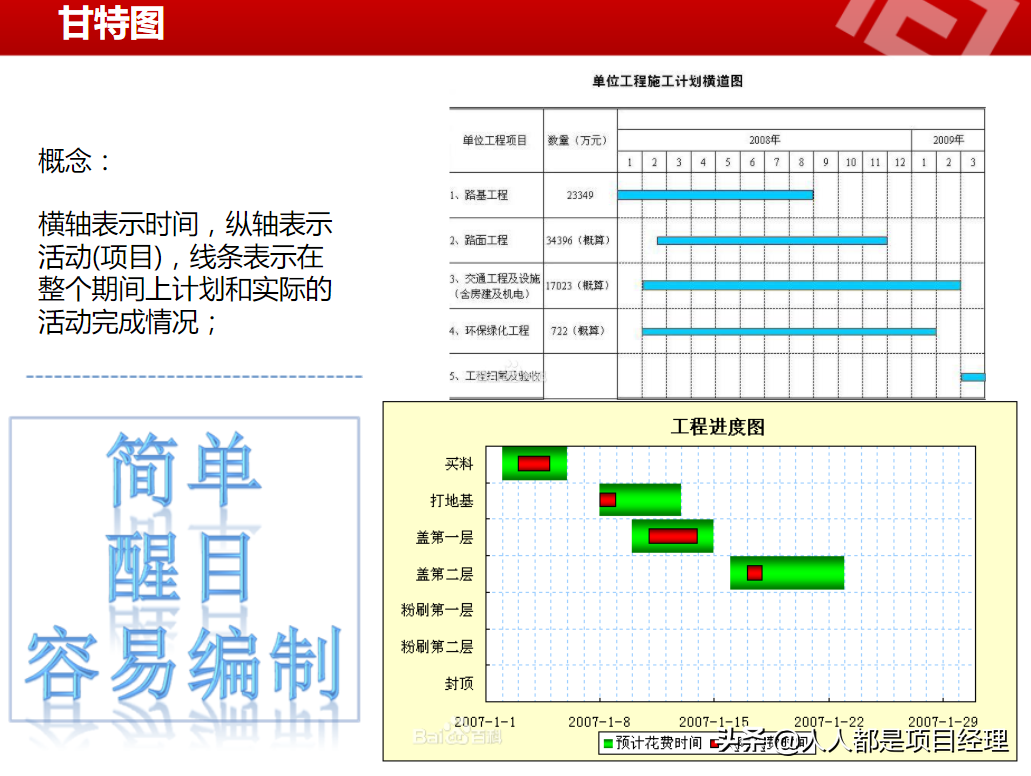Click the lower chart title 工程进度图
1031x776 pixels.
click(717, 427)
